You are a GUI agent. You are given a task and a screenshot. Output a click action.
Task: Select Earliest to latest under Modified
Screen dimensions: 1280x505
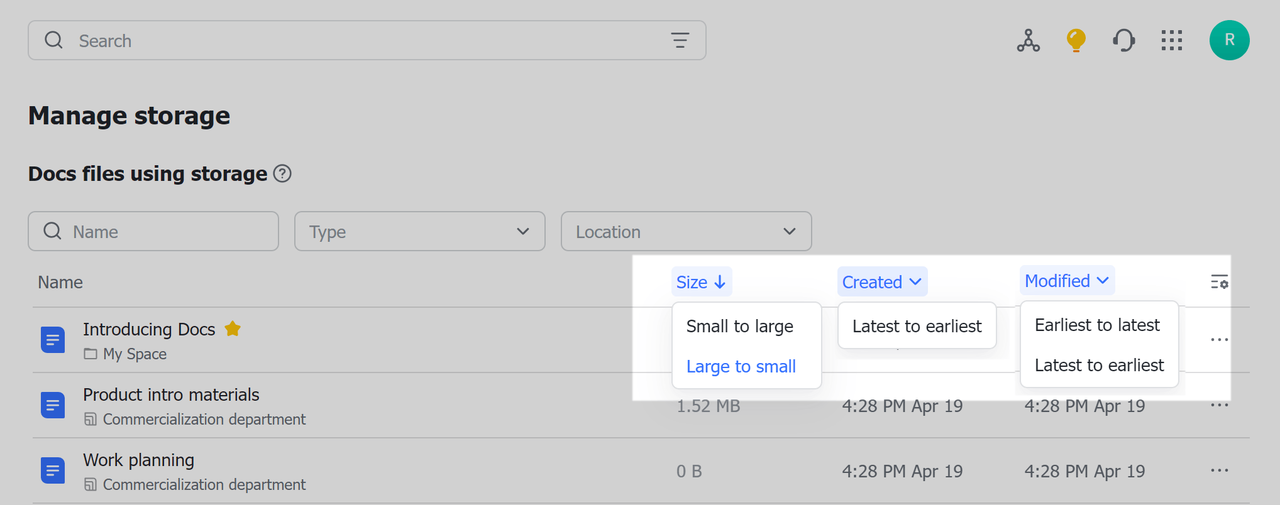click(1097, 325)
